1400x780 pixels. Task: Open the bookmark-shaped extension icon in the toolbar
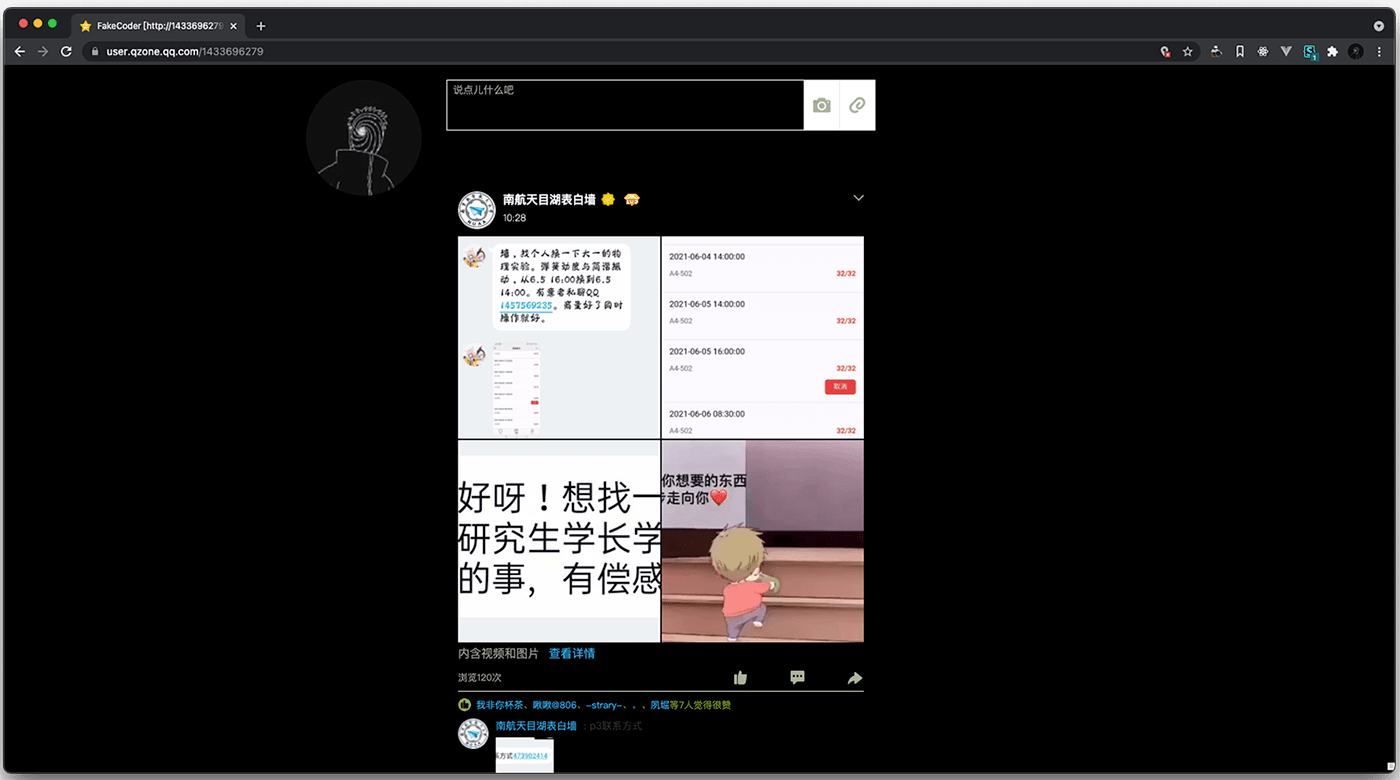[1240, 51]
